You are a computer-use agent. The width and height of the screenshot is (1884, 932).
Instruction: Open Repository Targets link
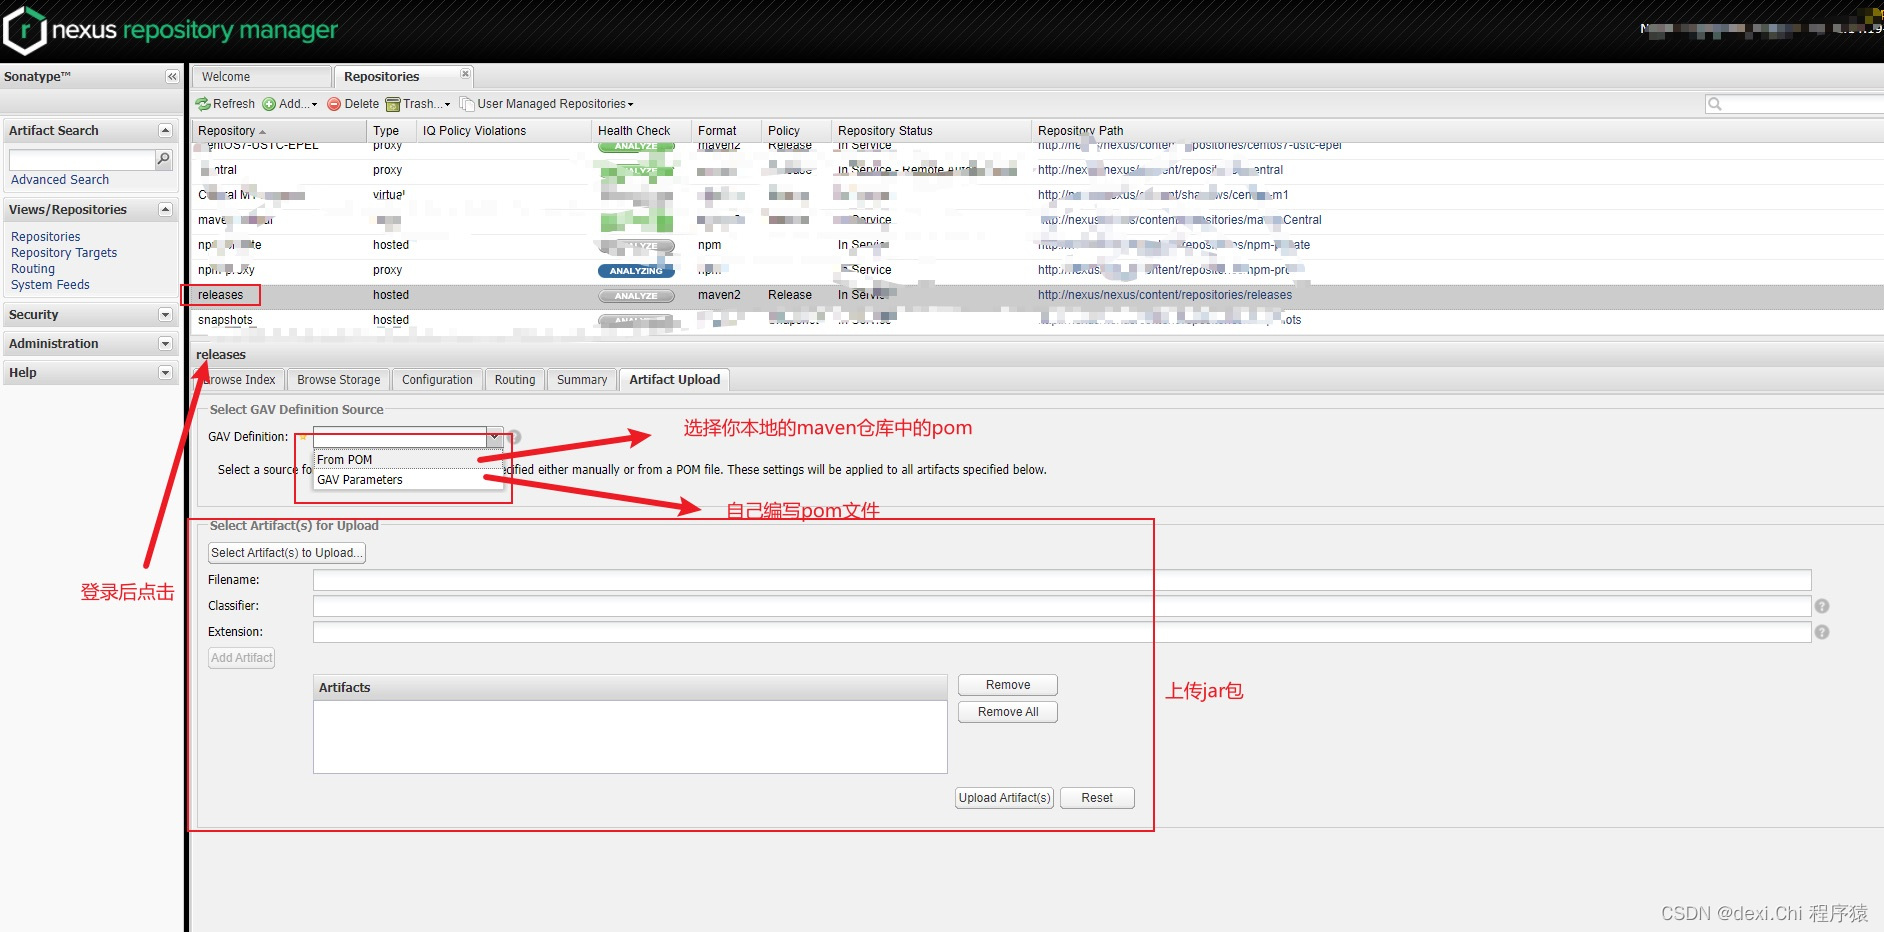point(64,253)
